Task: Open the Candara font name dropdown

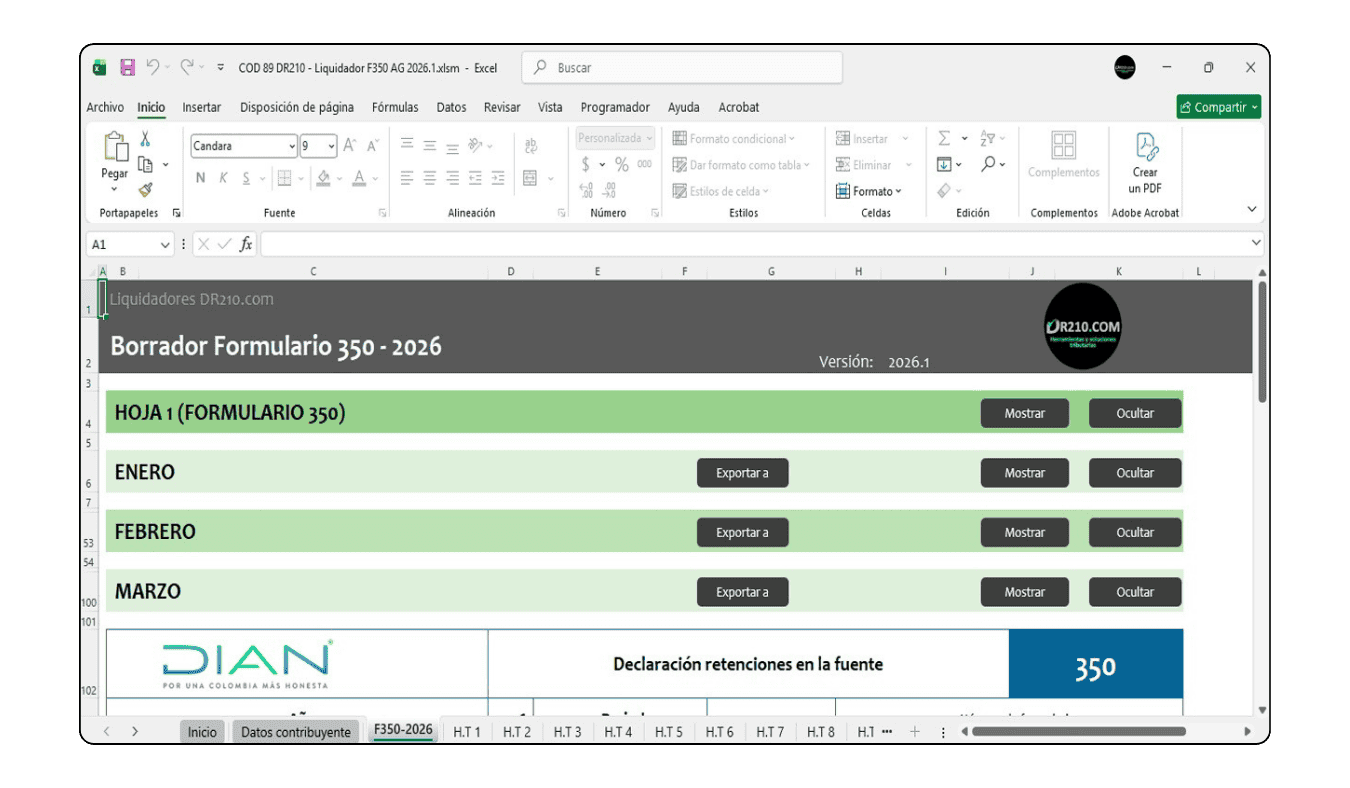Action: 291,146
